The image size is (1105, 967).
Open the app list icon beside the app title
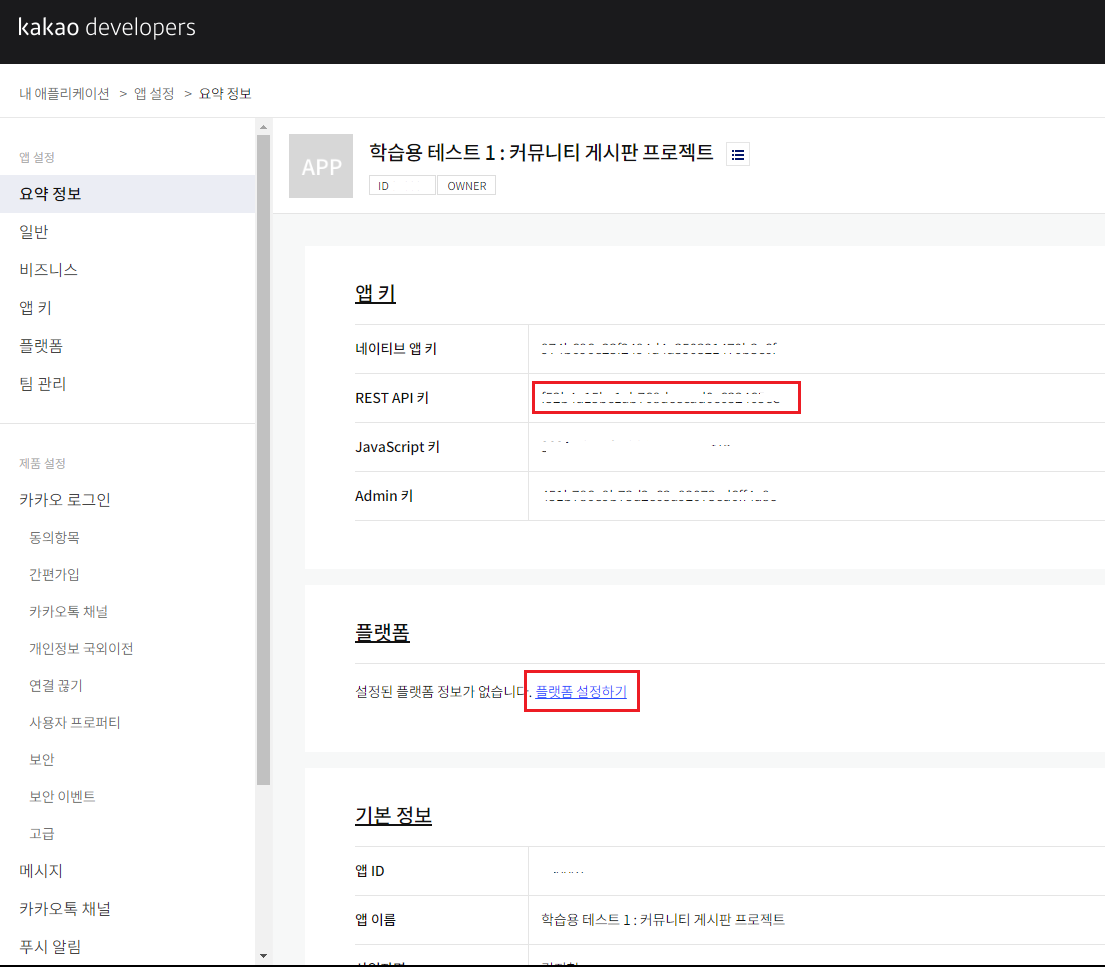(738, 154)
